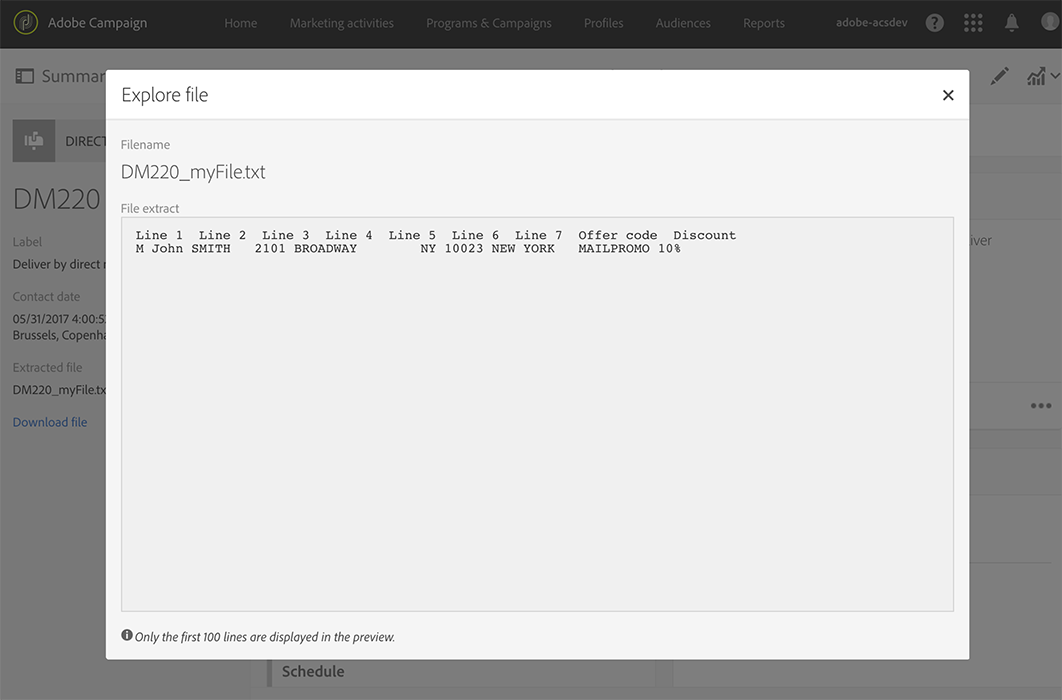The image size is (1062, 700).
Task: Close the Explore file dialog
Action: (948, 95)
